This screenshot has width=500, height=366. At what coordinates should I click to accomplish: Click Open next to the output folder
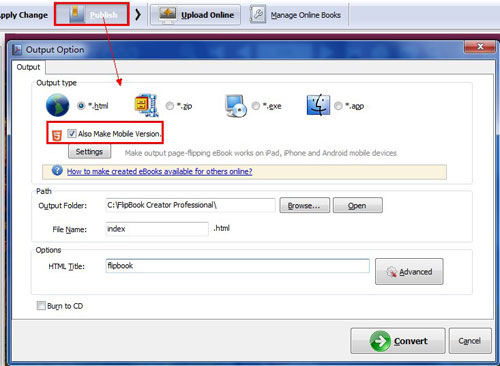(357, 205)
